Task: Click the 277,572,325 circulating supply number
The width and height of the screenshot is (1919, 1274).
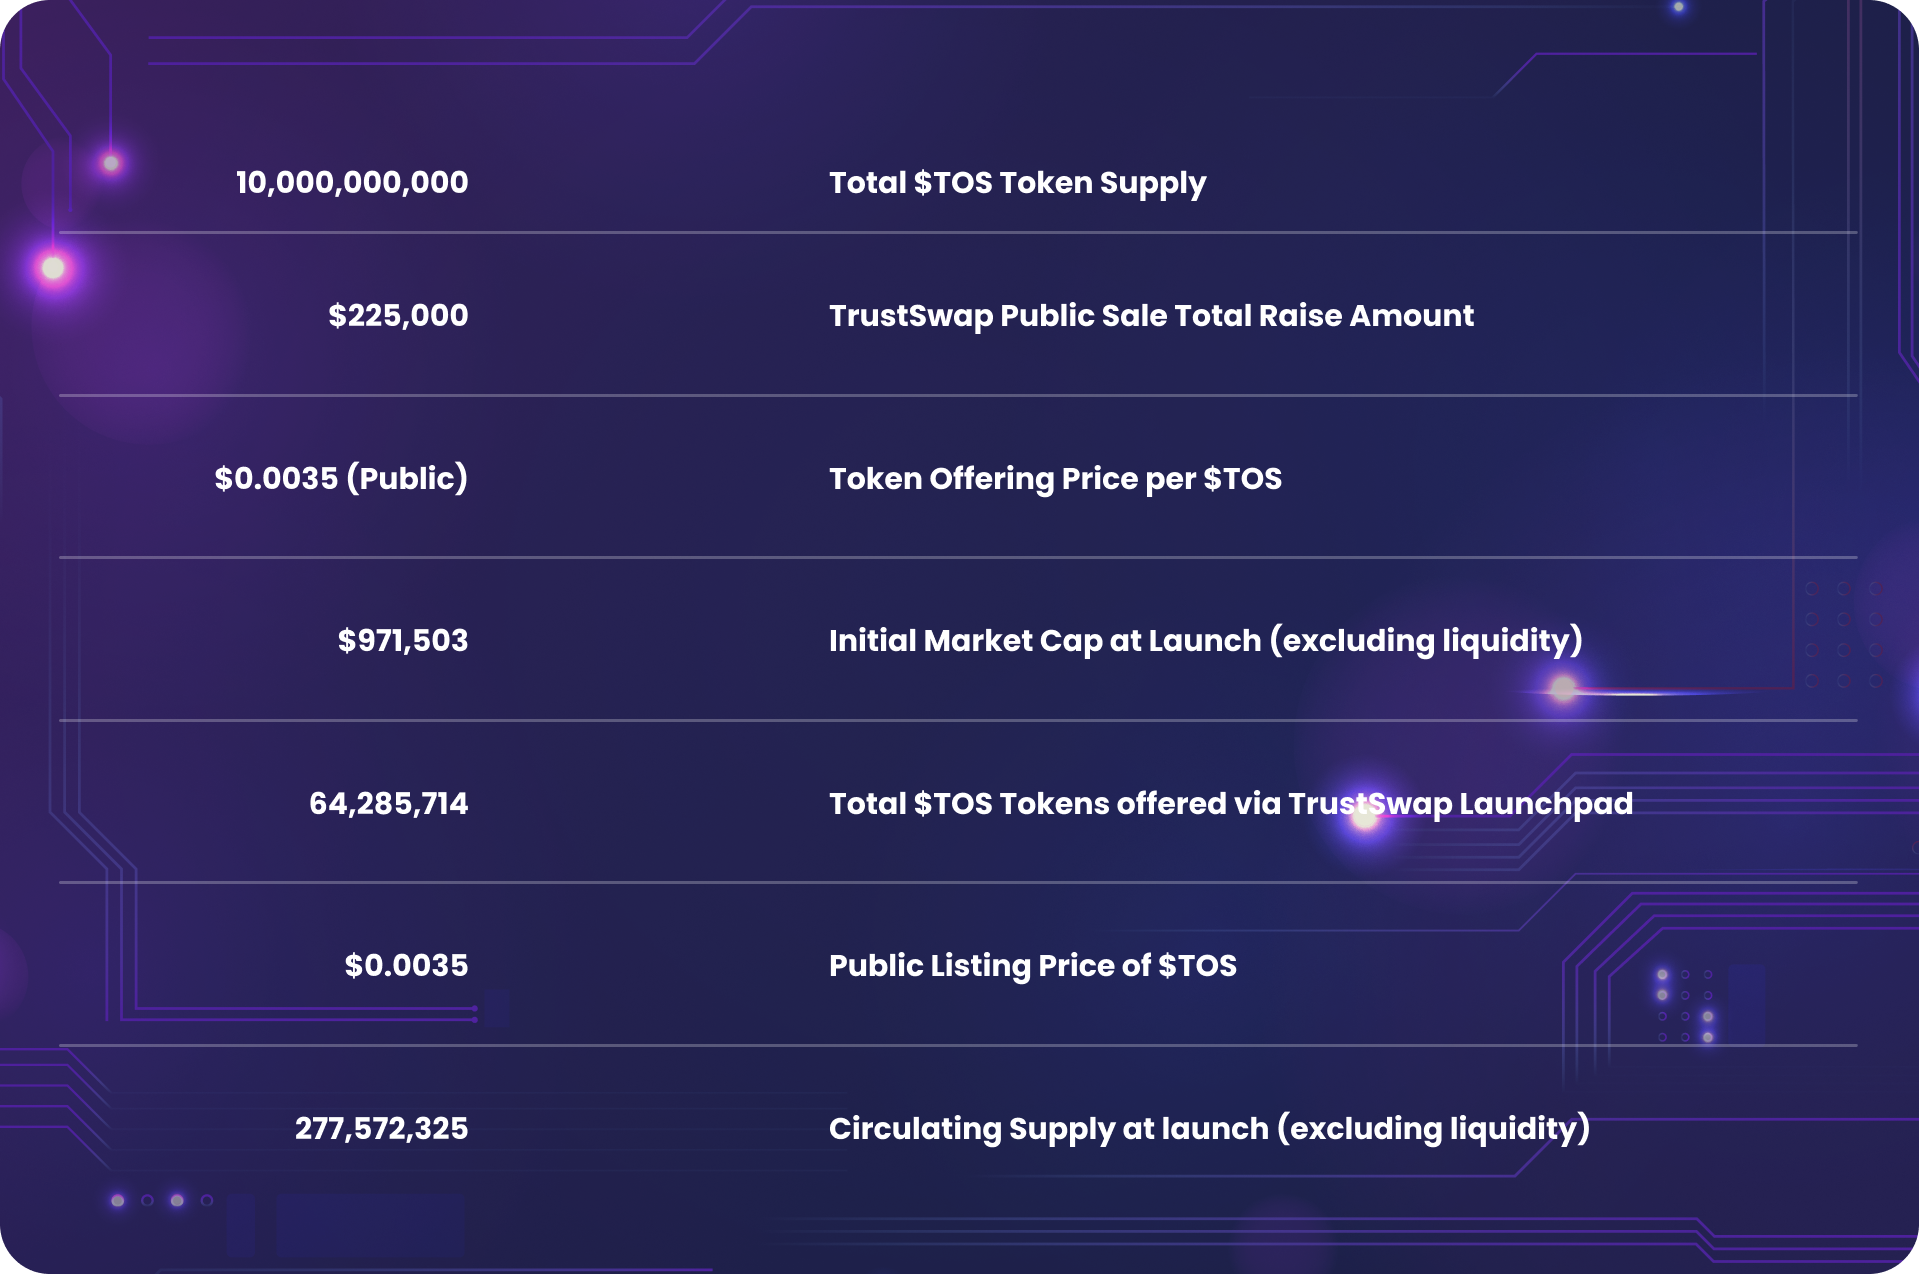Action: pos(381,1129)
